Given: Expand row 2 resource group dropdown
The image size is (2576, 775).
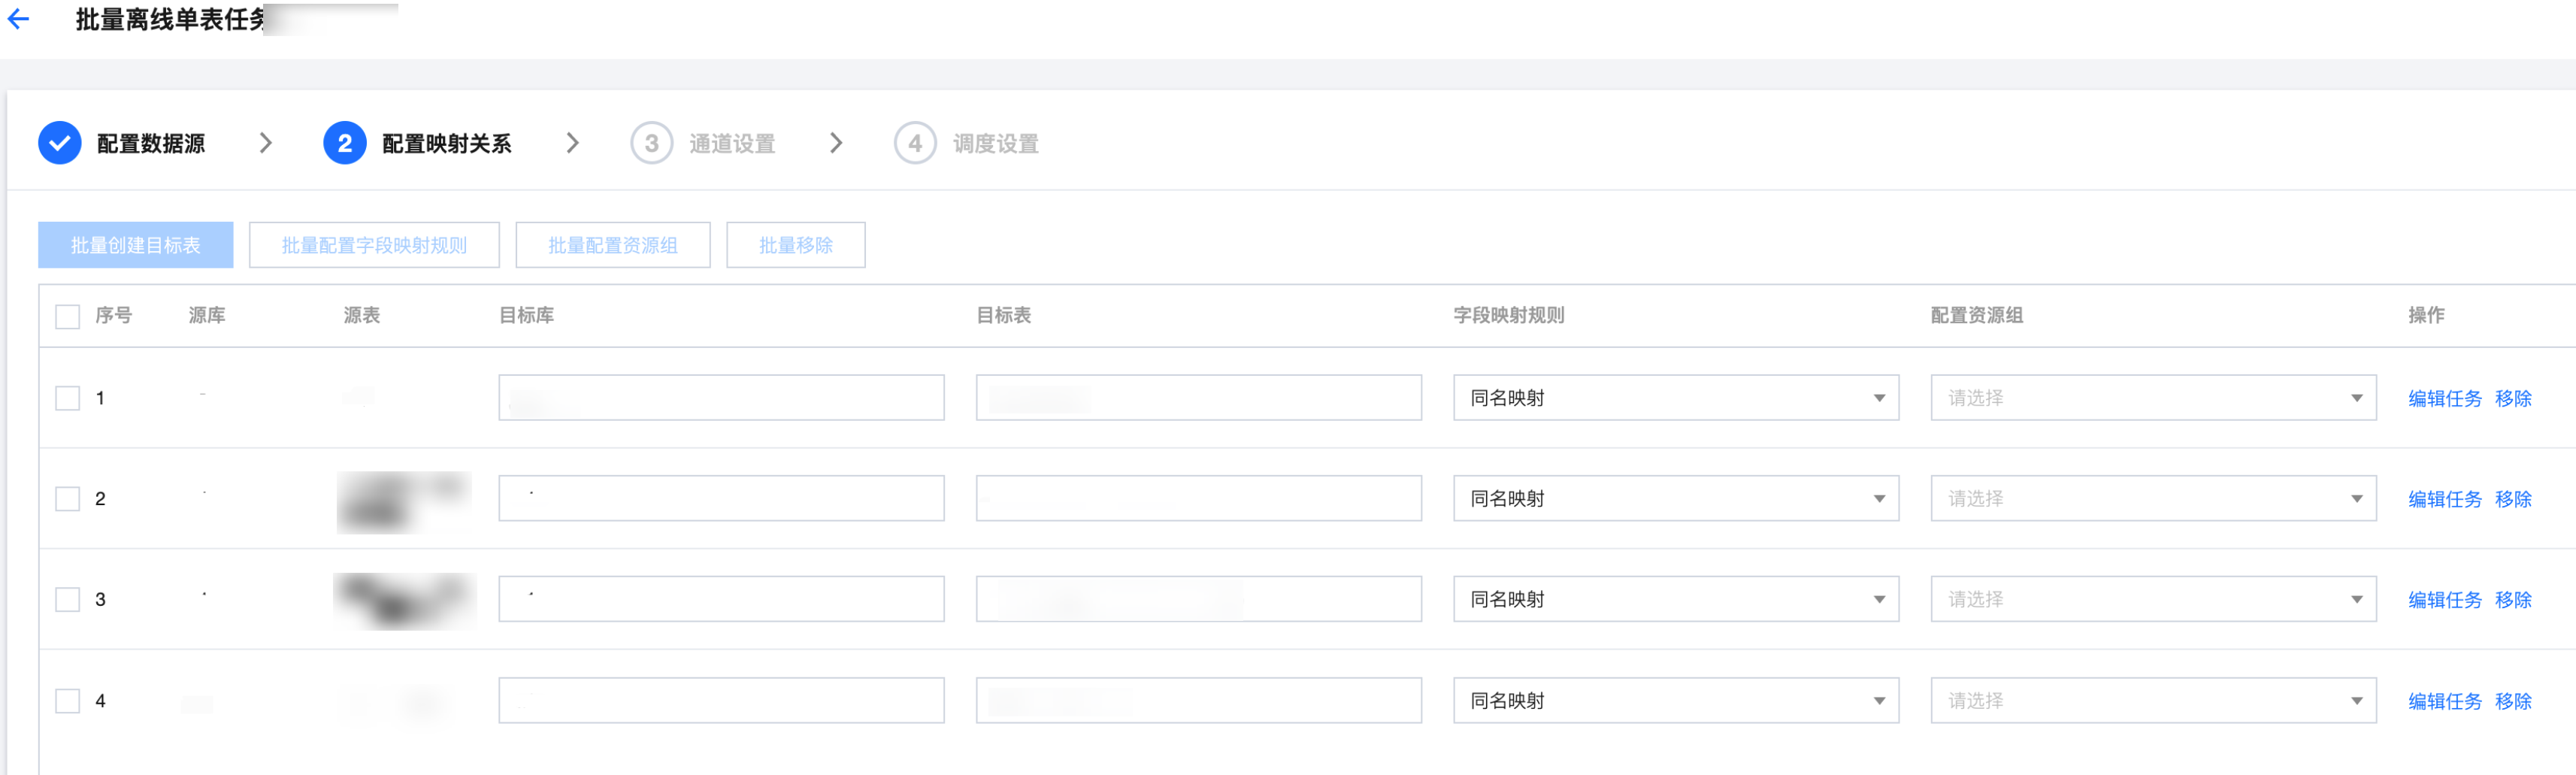Looking at the screenshot, I should coord(2152,498).
